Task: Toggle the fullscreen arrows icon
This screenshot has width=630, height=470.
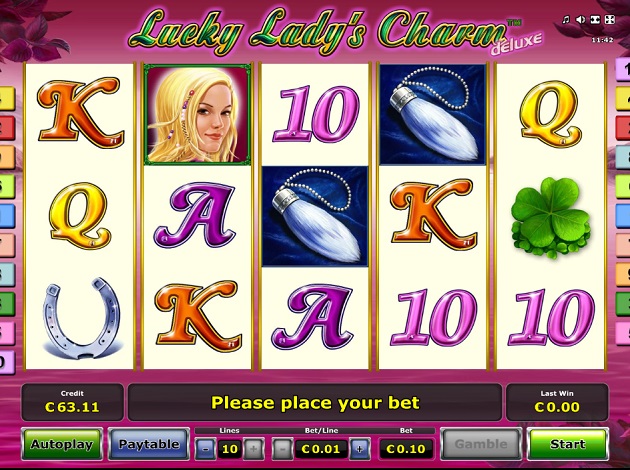Action: (610, 19)
